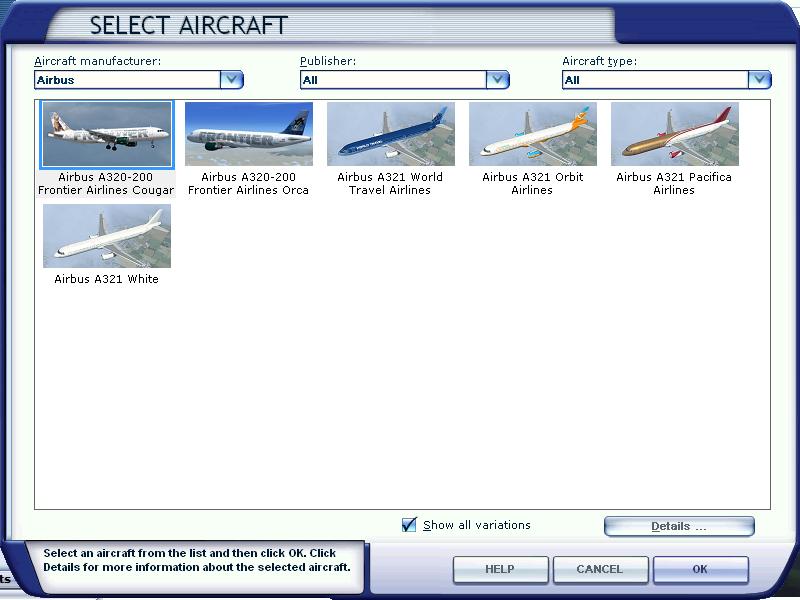Image resolution: width=800 pixels, height=600 pixels.
Task: Click the 'Airbus A321 White' caption text
Action: pyautogui.click(x=107, y=280)
